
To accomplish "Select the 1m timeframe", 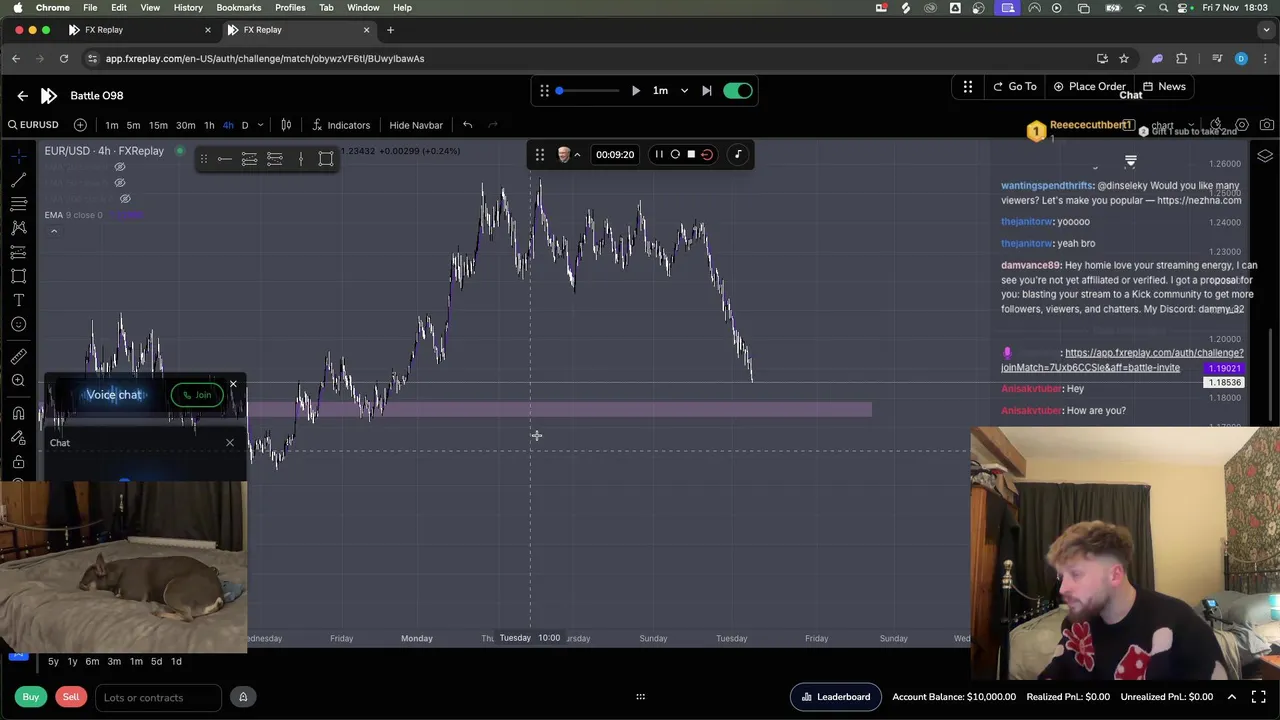I will click(x=112, y=125).
